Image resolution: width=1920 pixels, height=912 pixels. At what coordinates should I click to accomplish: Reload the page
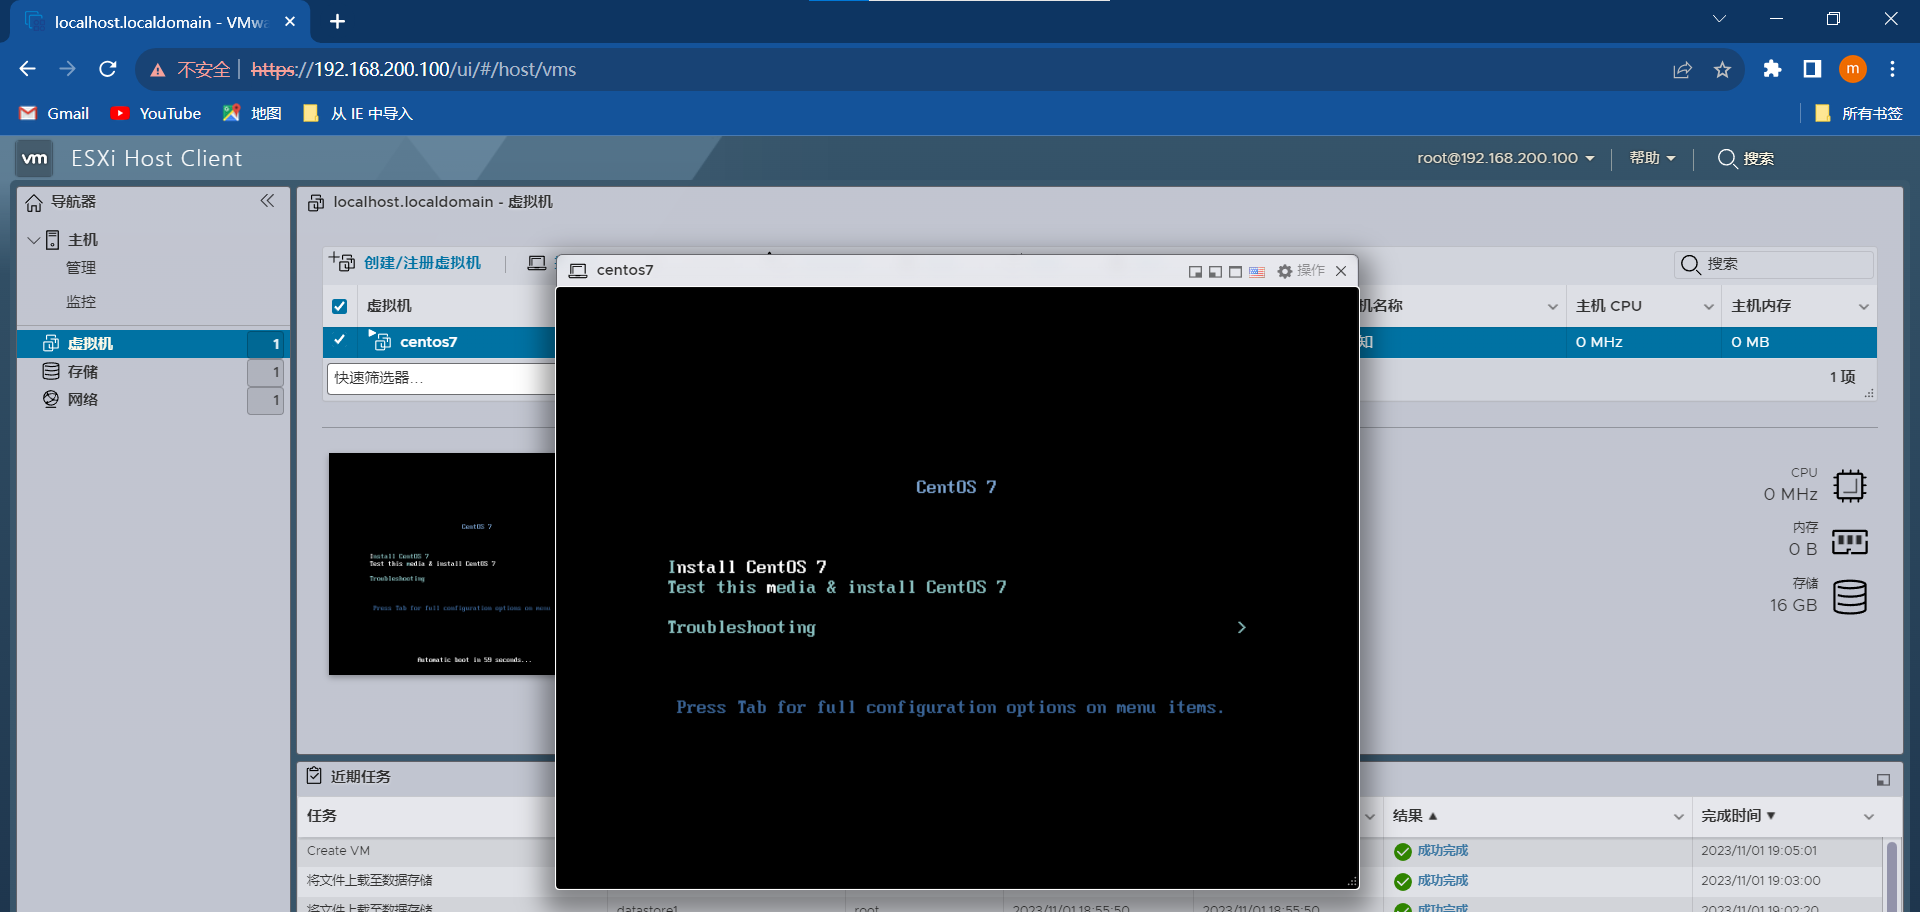[108, 69]
